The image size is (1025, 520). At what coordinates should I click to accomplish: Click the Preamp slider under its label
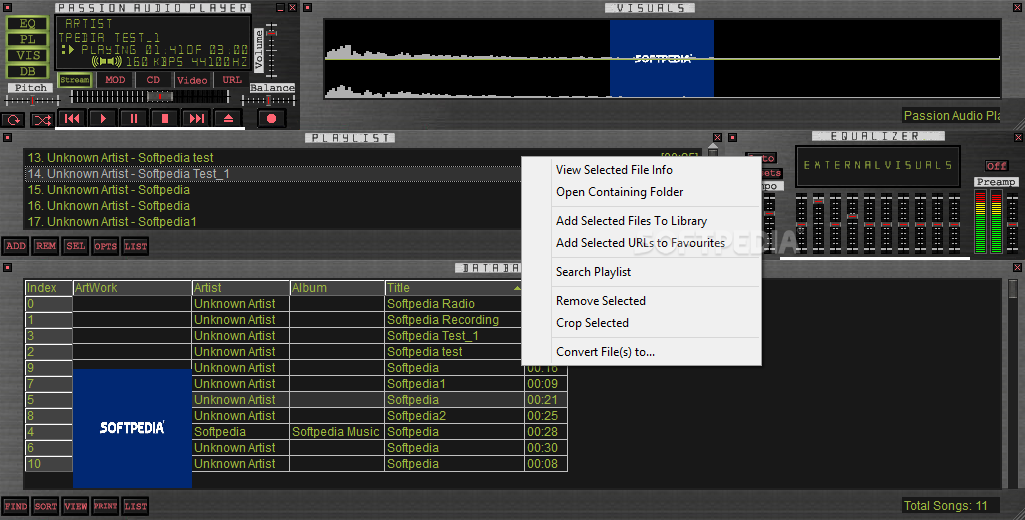tap(1012, 222)
